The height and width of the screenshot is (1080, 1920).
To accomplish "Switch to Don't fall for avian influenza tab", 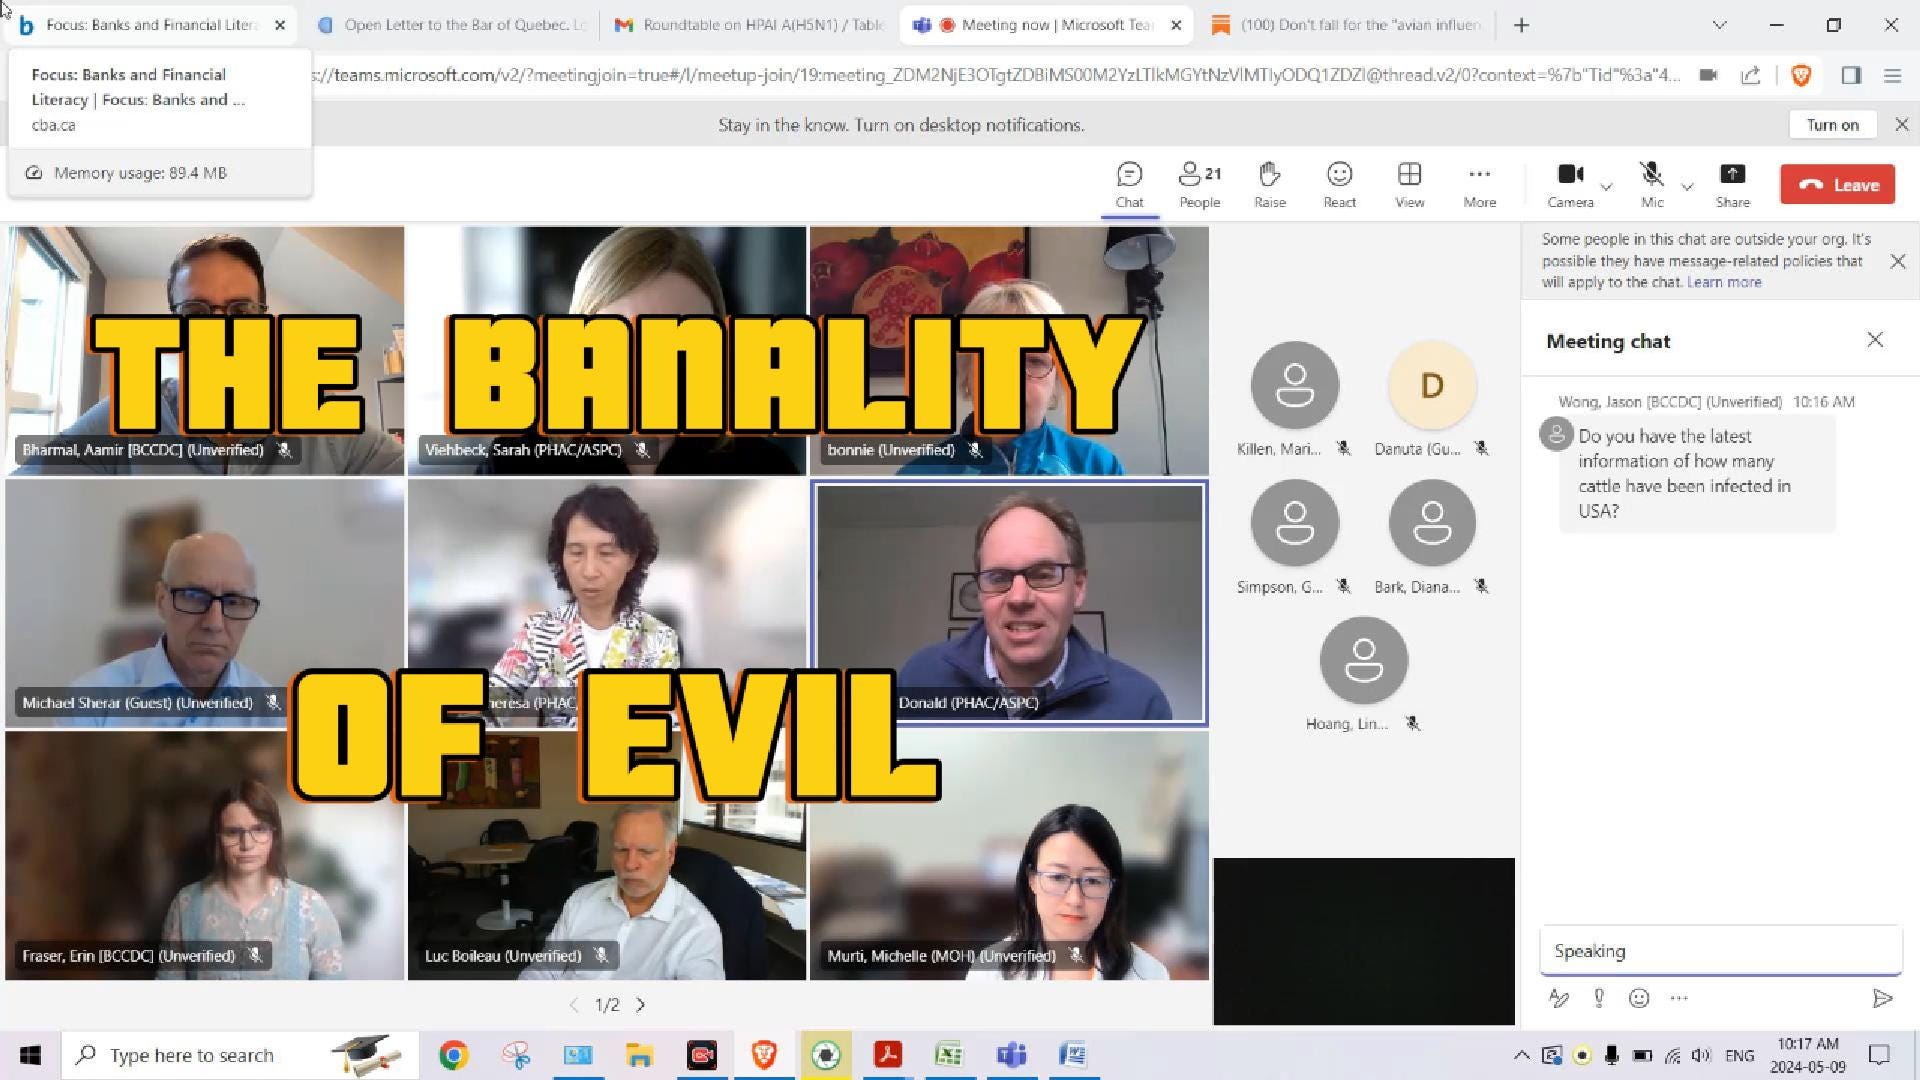I will point(1347,25).
